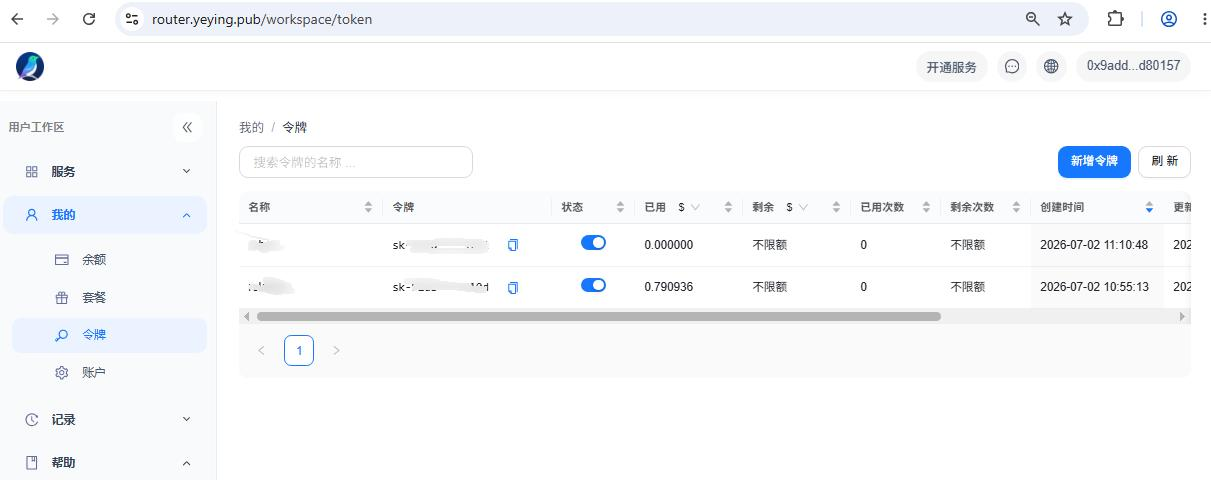Bookmark this page with star icon

tap(1065, 19)
